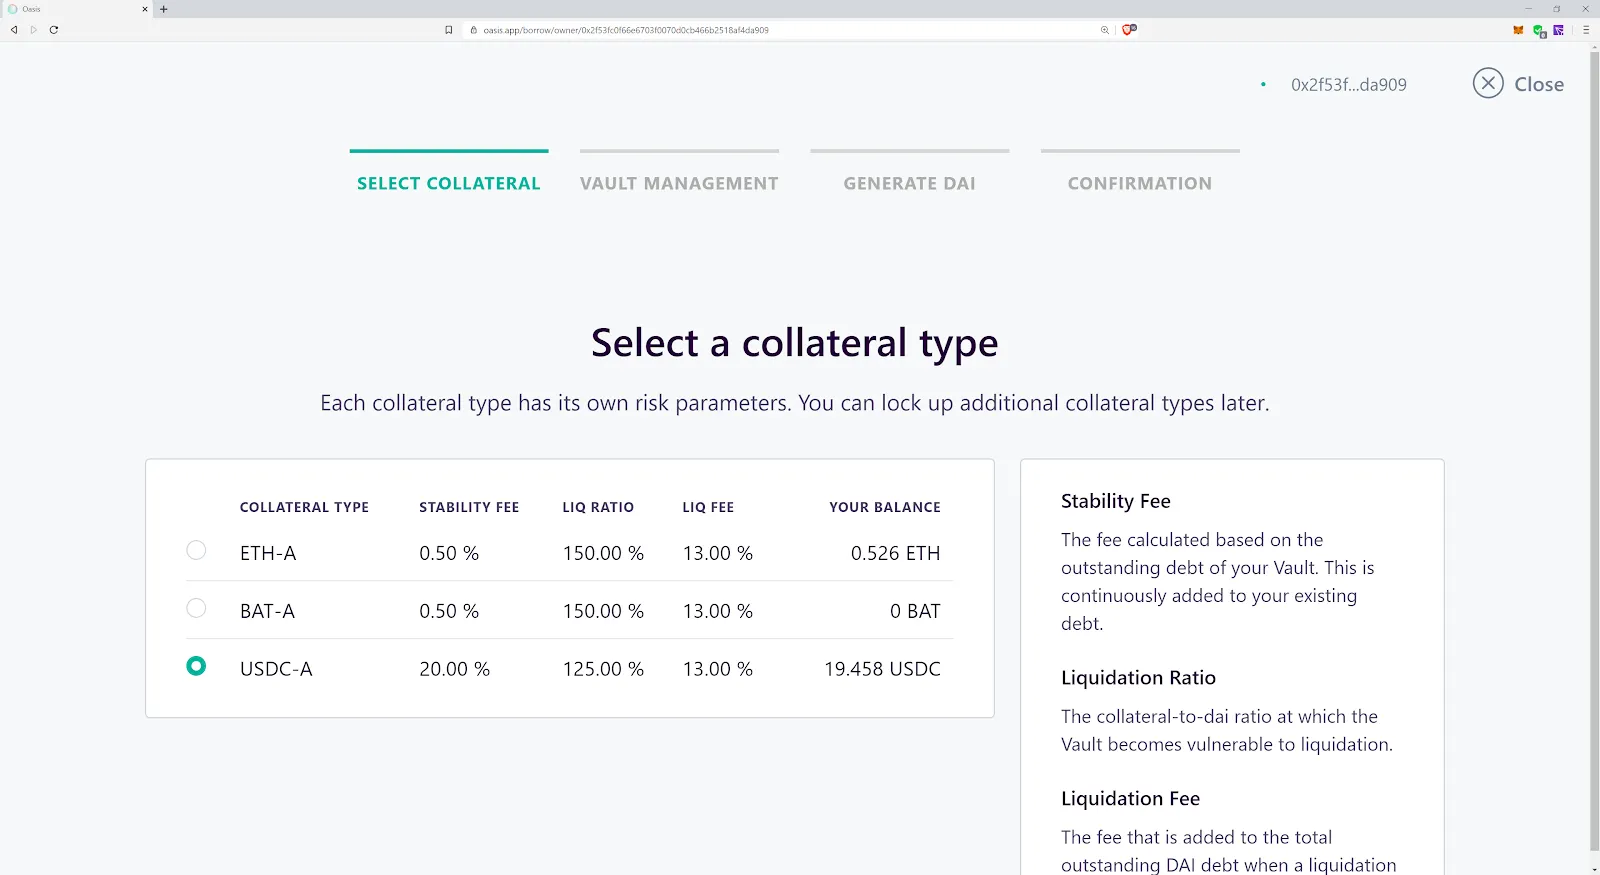Click the ETH-A collateral name
Viewport: 1600px width, 875px height.
(268, 553)
